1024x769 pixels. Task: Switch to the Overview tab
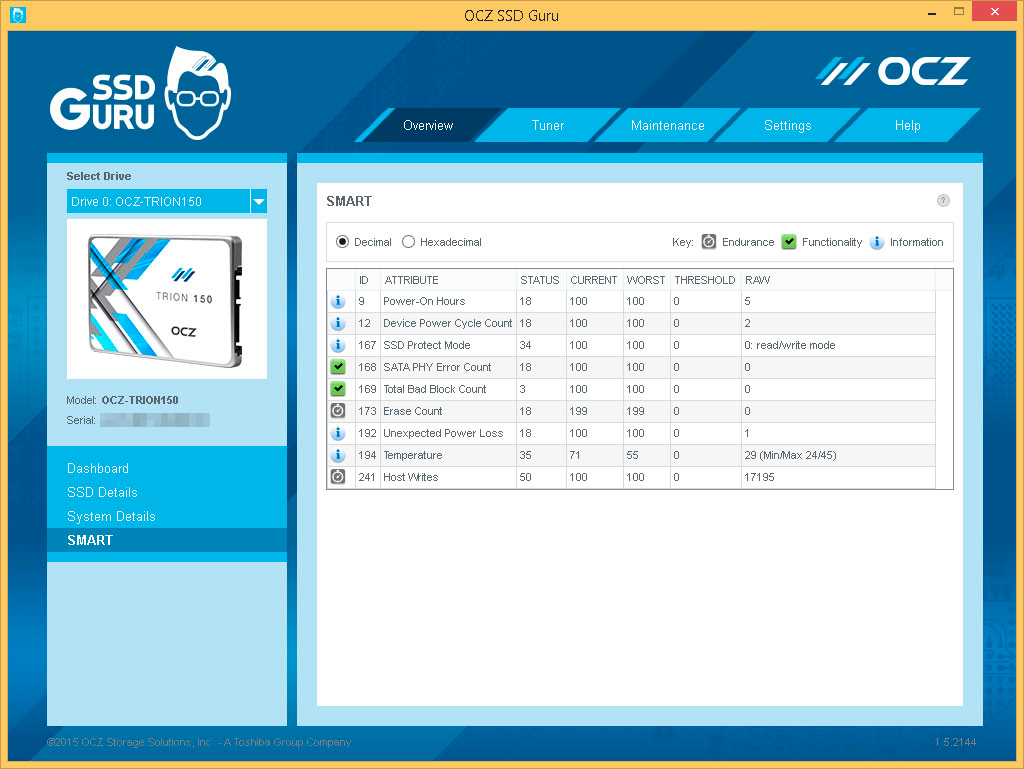tap(428, 125)
